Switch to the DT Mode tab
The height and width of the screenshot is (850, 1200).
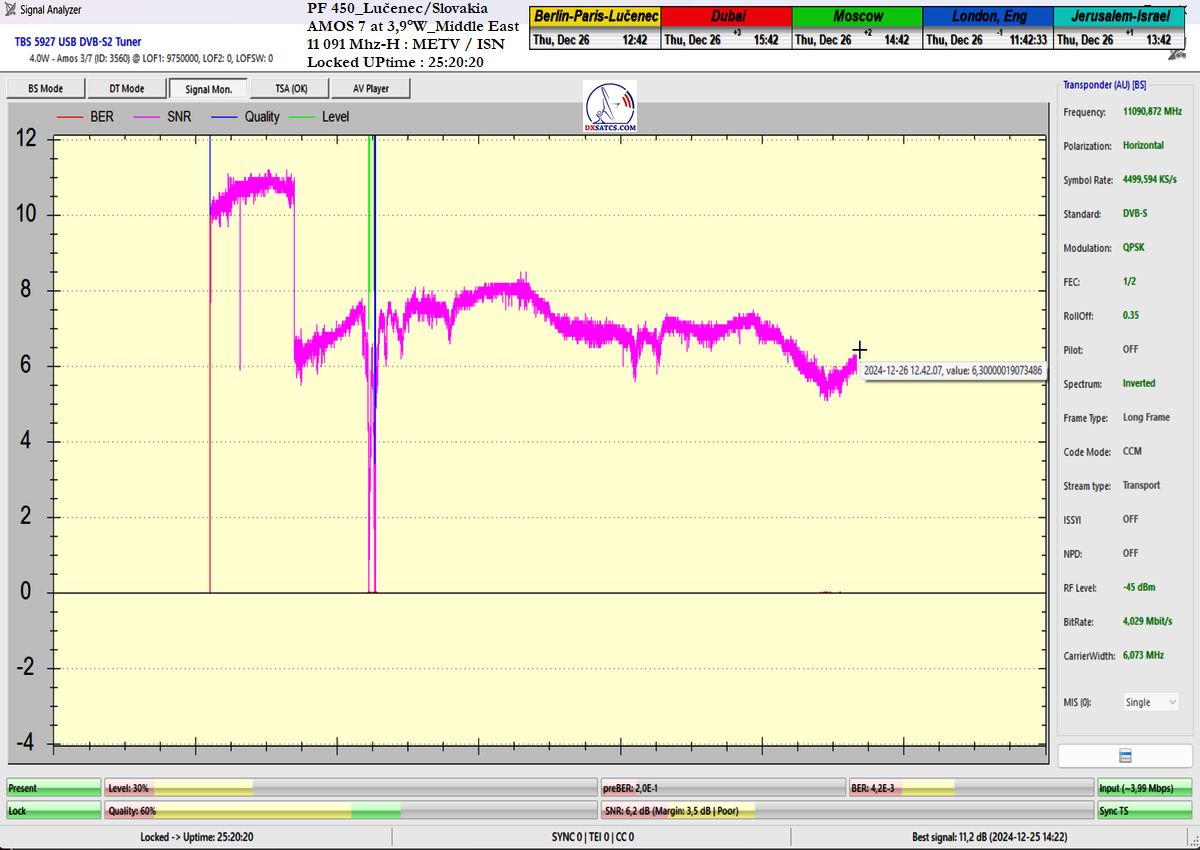[x=126, y=89]
